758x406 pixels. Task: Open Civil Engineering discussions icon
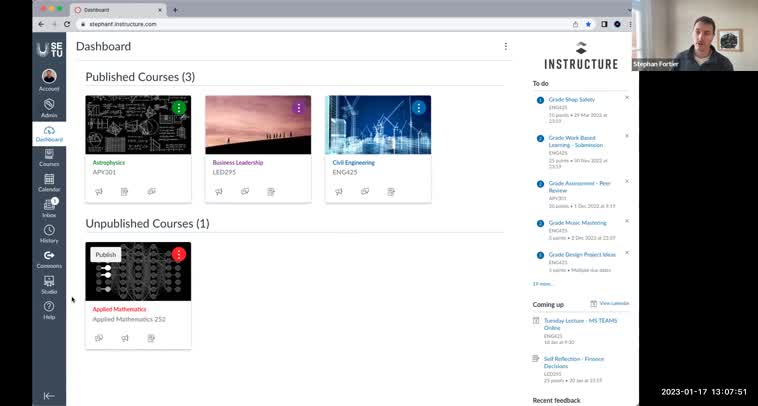click(364, 191)
